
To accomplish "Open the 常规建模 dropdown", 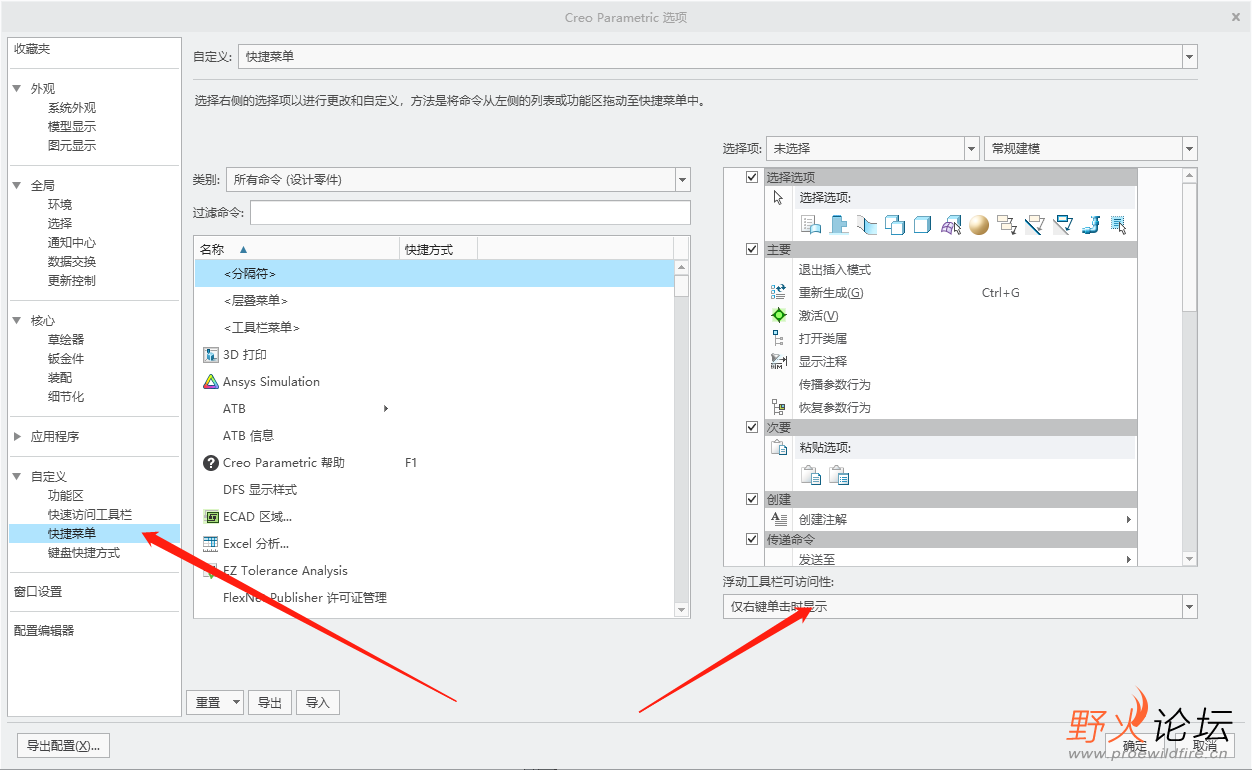I will [1189, 148].
